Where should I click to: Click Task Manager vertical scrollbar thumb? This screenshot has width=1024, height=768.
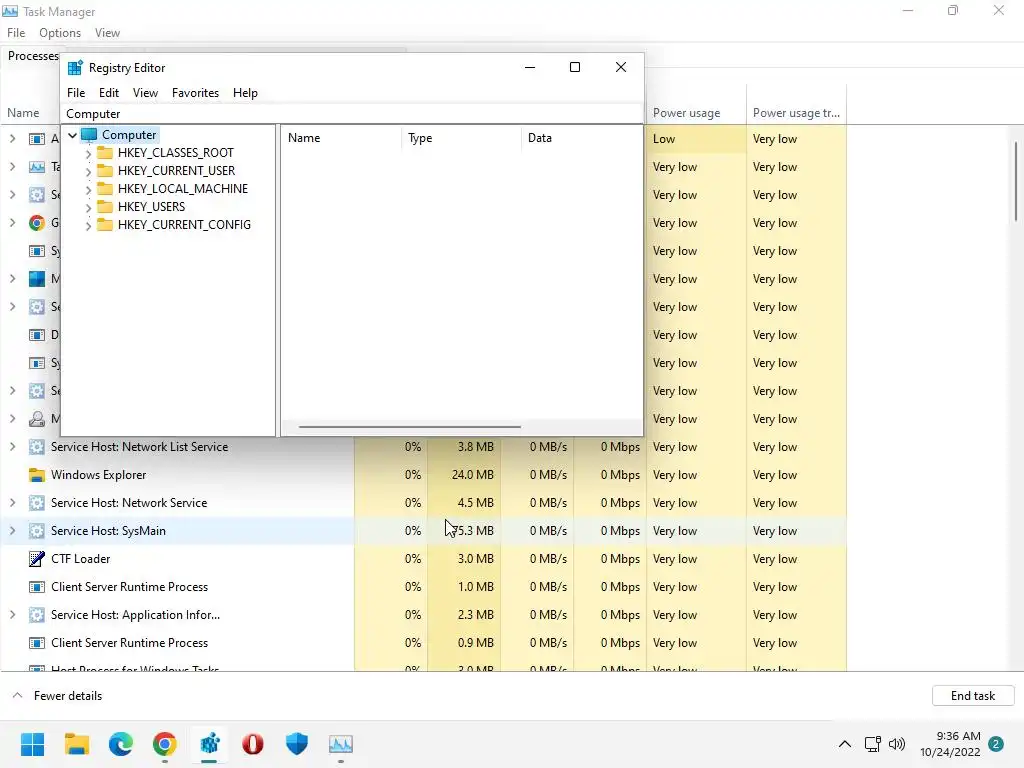point(1016,182)
